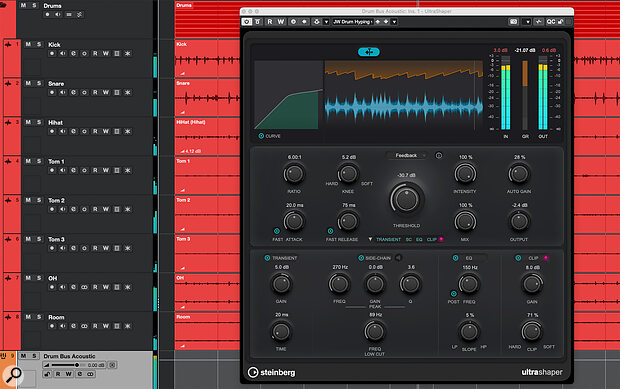
Task: Click group editing '=' icon on Drums folder
Action: (69, 15)
